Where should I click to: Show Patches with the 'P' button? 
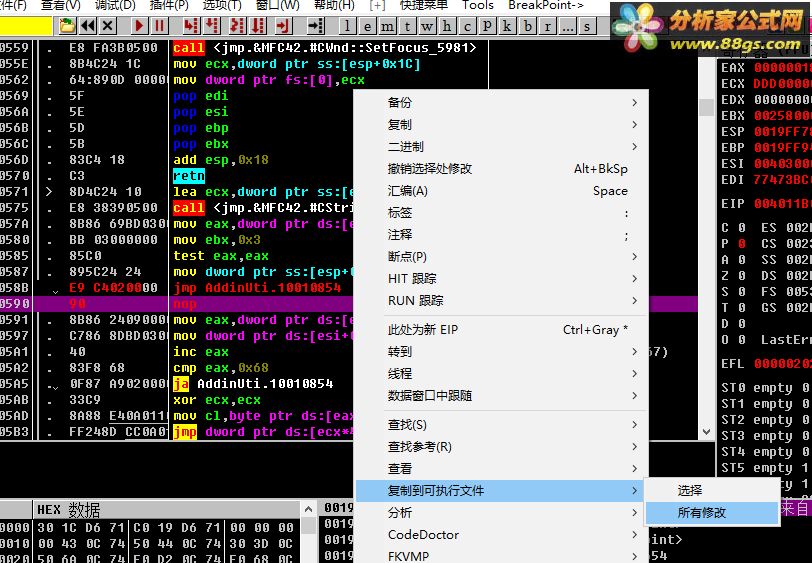click(487, 25)
